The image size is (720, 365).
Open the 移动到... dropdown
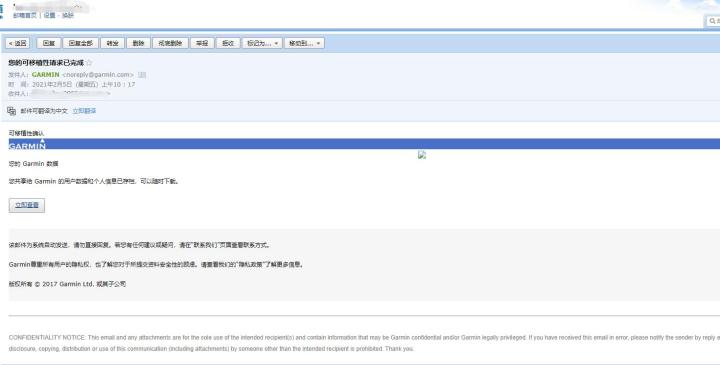pos(304,43)
